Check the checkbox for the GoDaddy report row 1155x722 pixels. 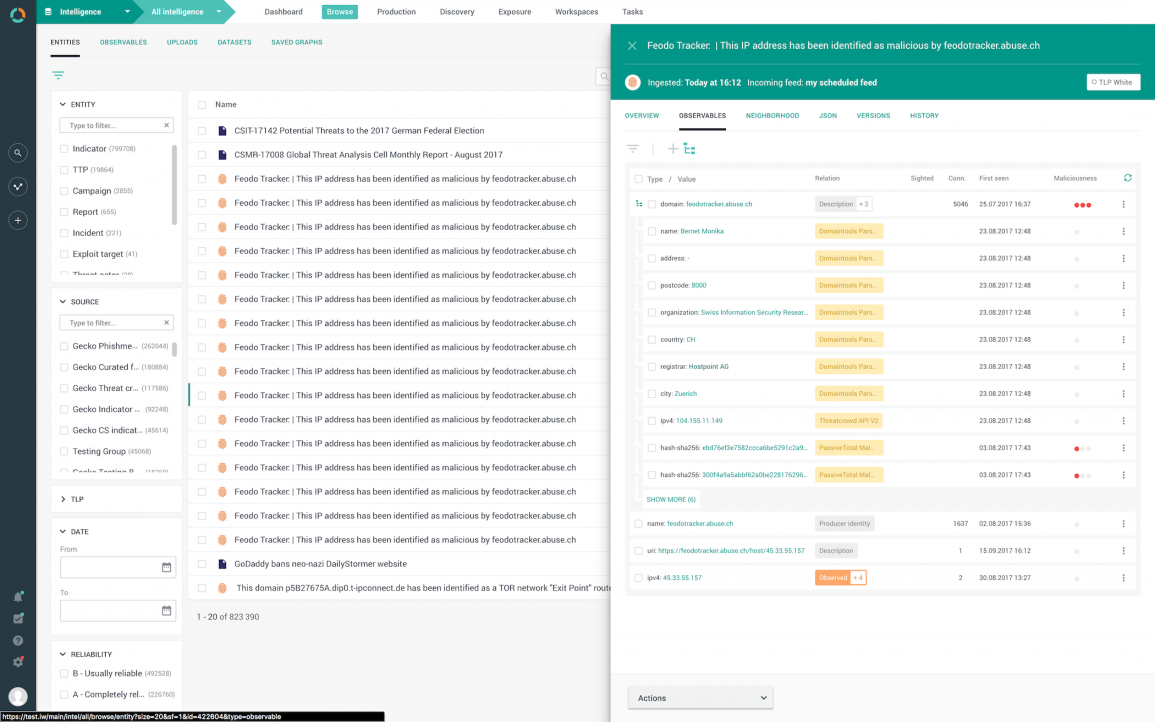201,563
